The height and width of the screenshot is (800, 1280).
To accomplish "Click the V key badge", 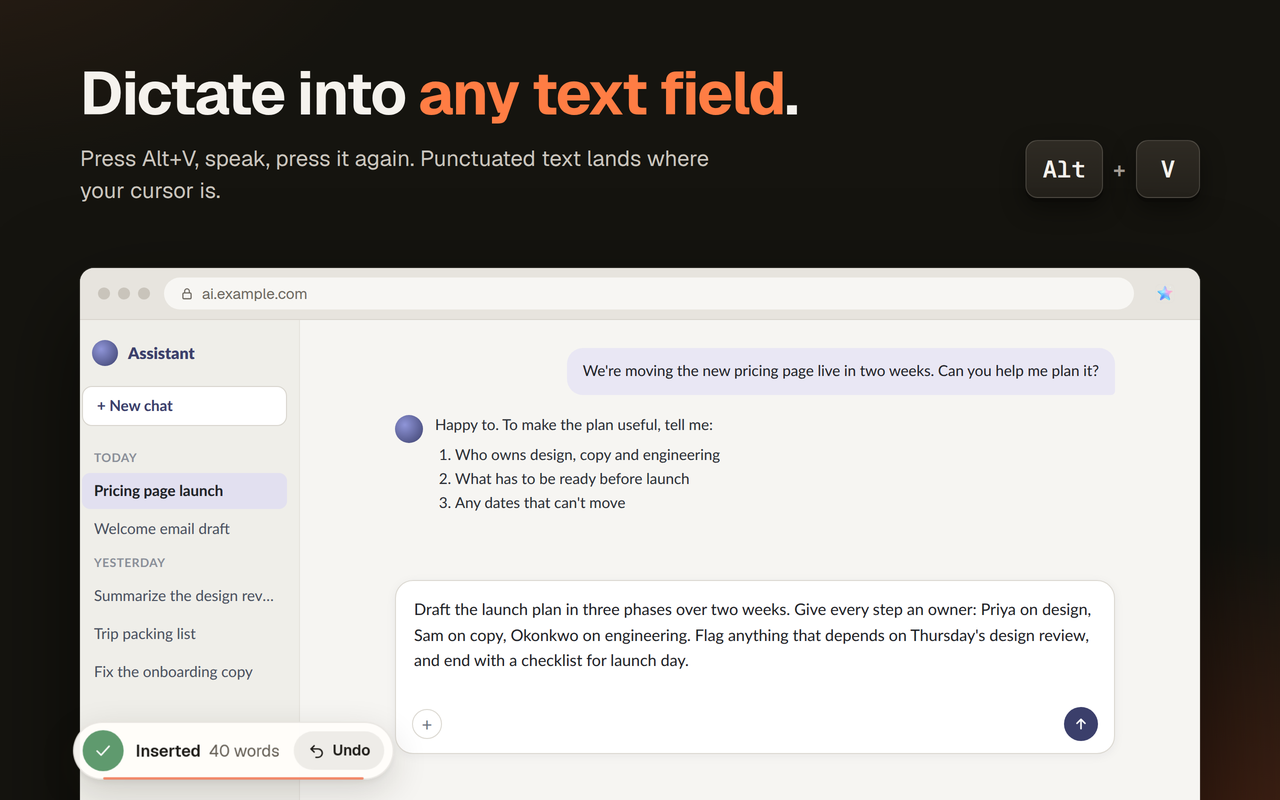I will (1168, 169).
